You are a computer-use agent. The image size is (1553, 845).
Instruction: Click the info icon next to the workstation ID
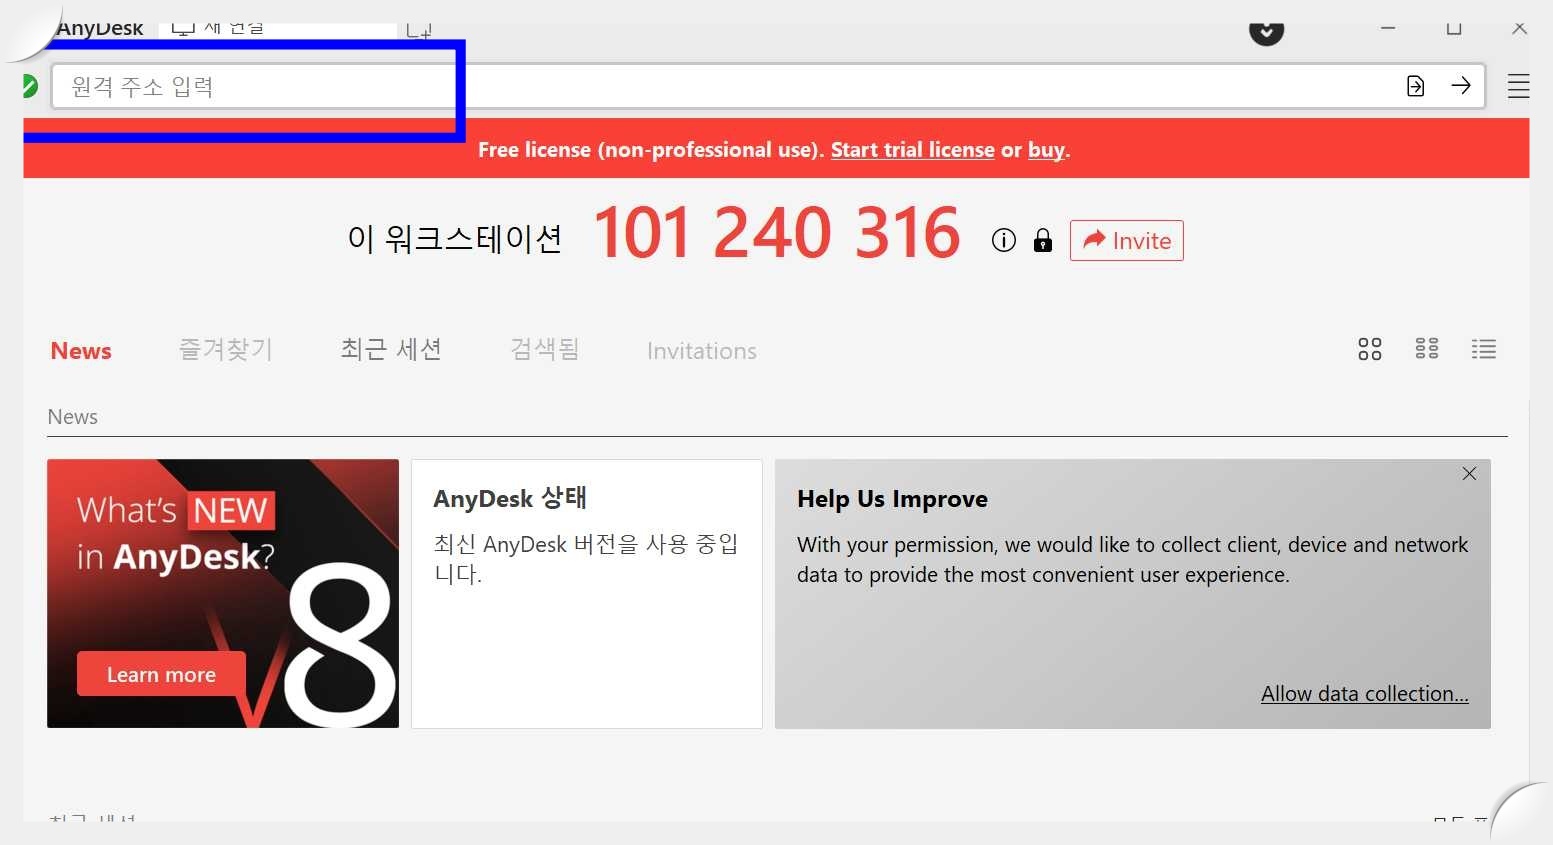(x=1002, y=240)
